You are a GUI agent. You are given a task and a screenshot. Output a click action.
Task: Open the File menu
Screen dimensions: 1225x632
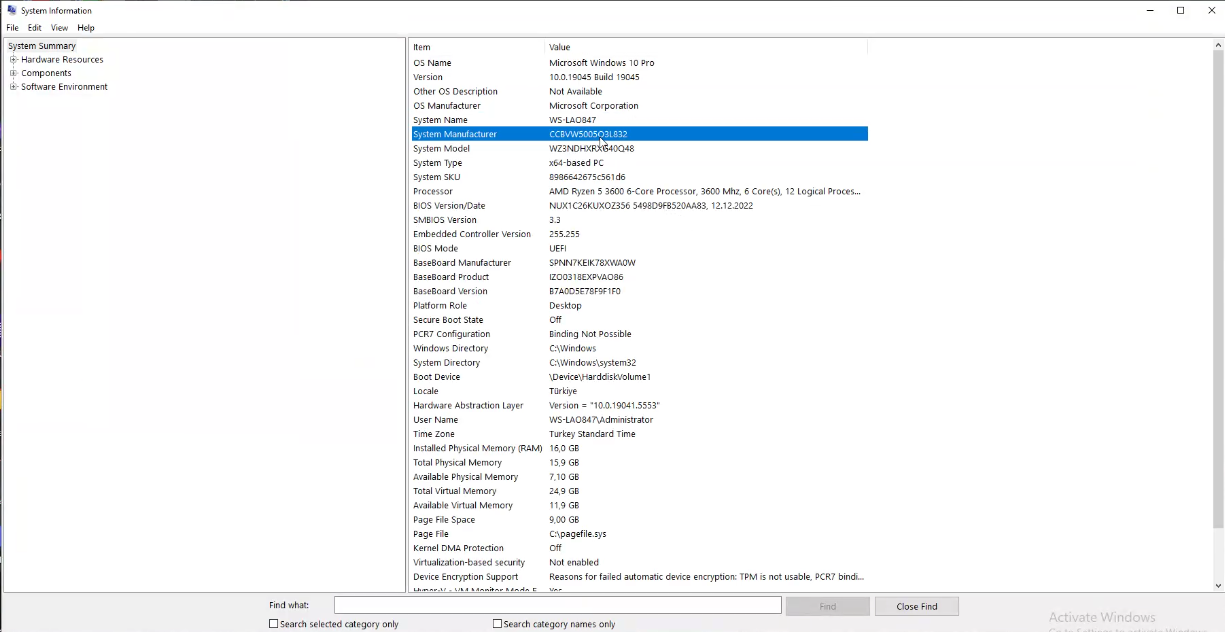pyautogui.click(x=13, y=28)
